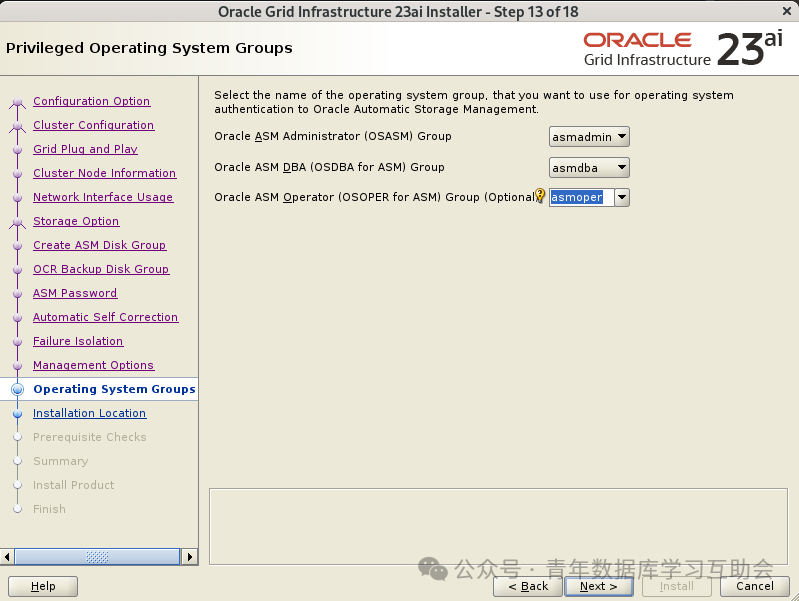Close the installer window
The height and width of the screenshot is (601, 799).
[x=786, y=11]
